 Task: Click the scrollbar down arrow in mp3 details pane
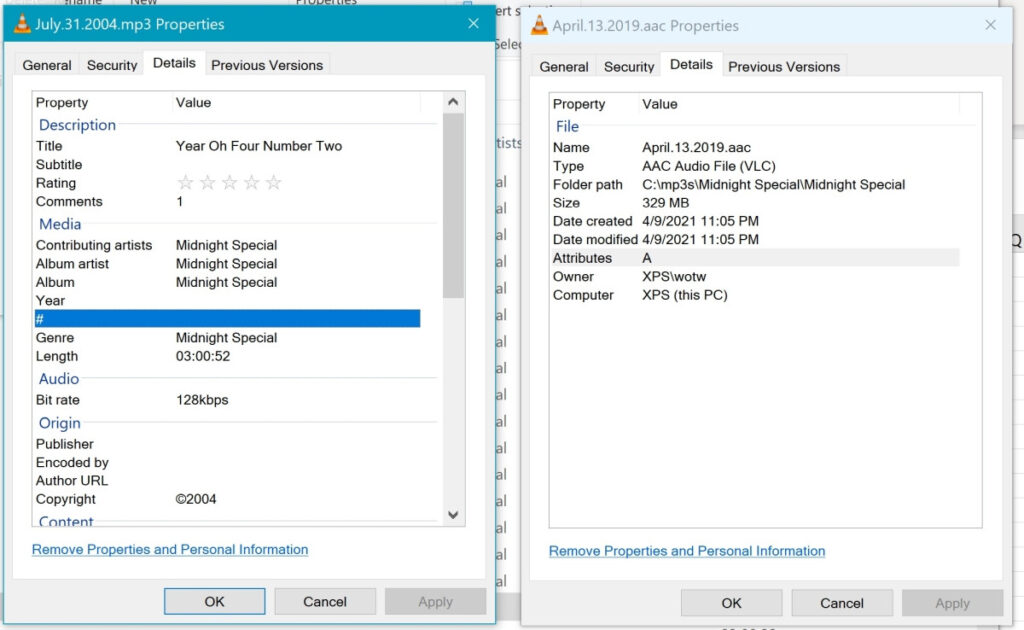(x=453, y=514)
